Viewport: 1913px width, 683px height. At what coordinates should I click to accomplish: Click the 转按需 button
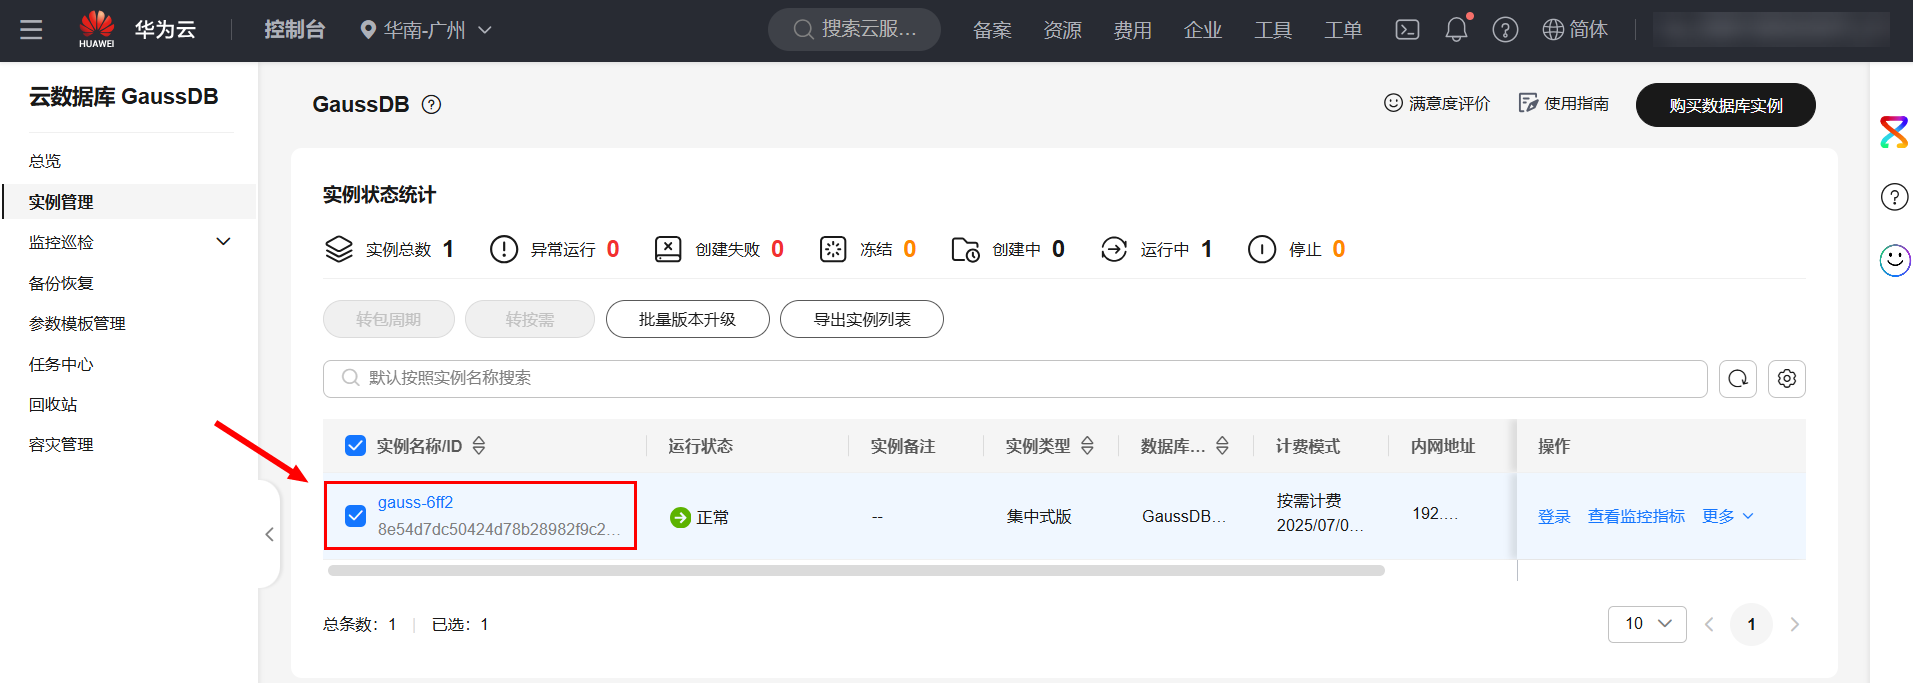pyautogui.click(x=529, y=319)
